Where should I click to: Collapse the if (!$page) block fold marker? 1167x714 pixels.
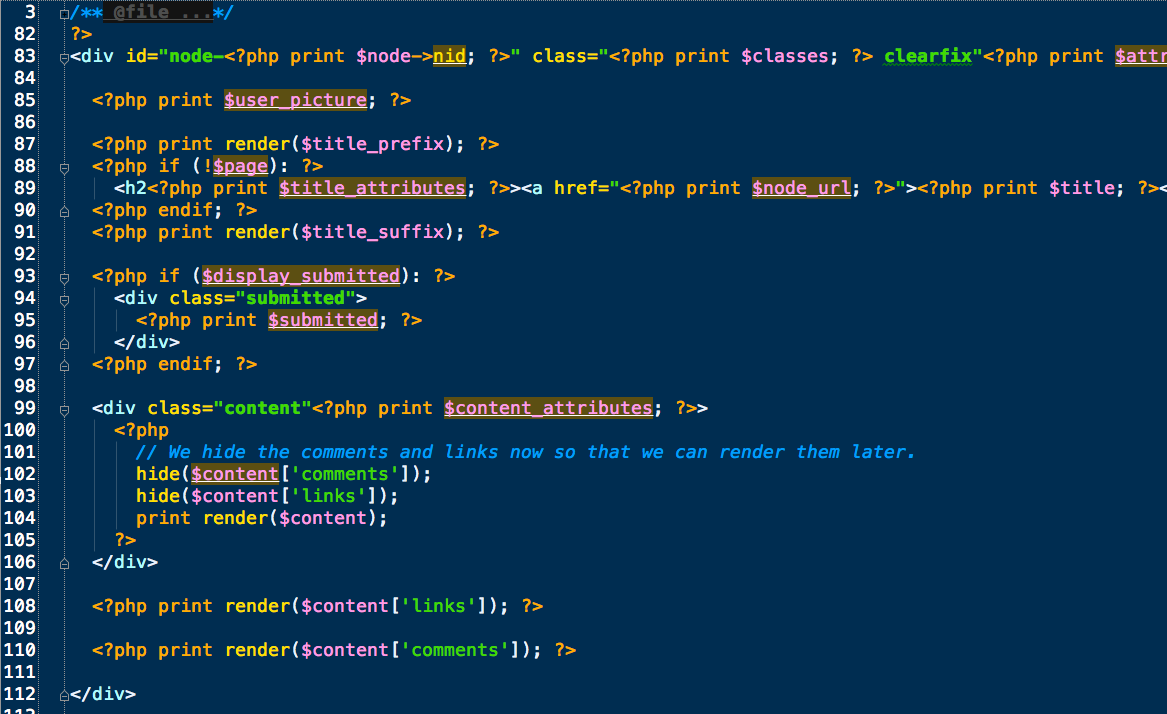click(64, 168)
